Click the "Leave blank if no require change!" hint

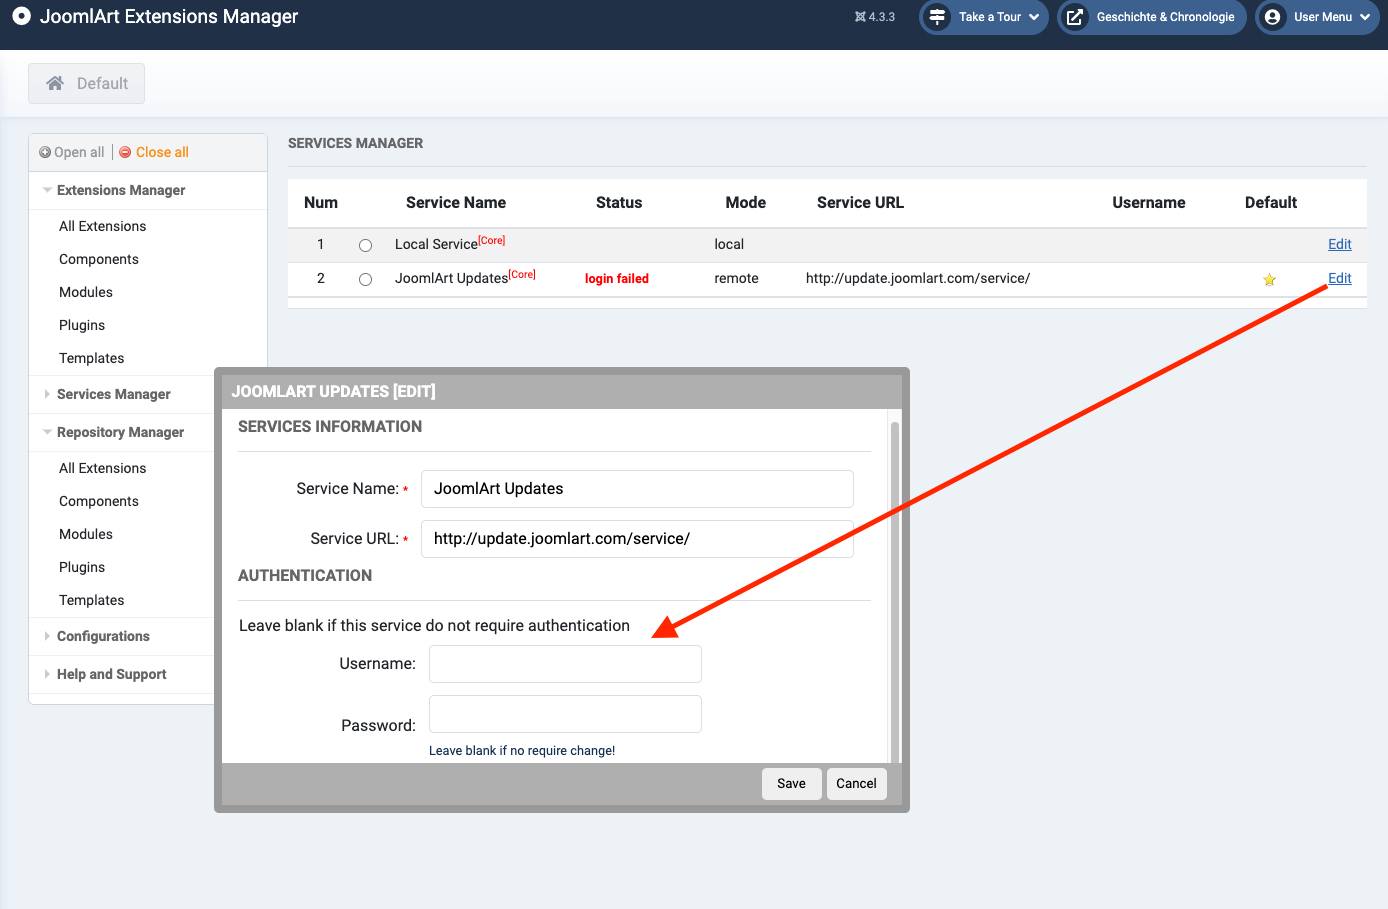pyautogui.click(x=522, y=750)
